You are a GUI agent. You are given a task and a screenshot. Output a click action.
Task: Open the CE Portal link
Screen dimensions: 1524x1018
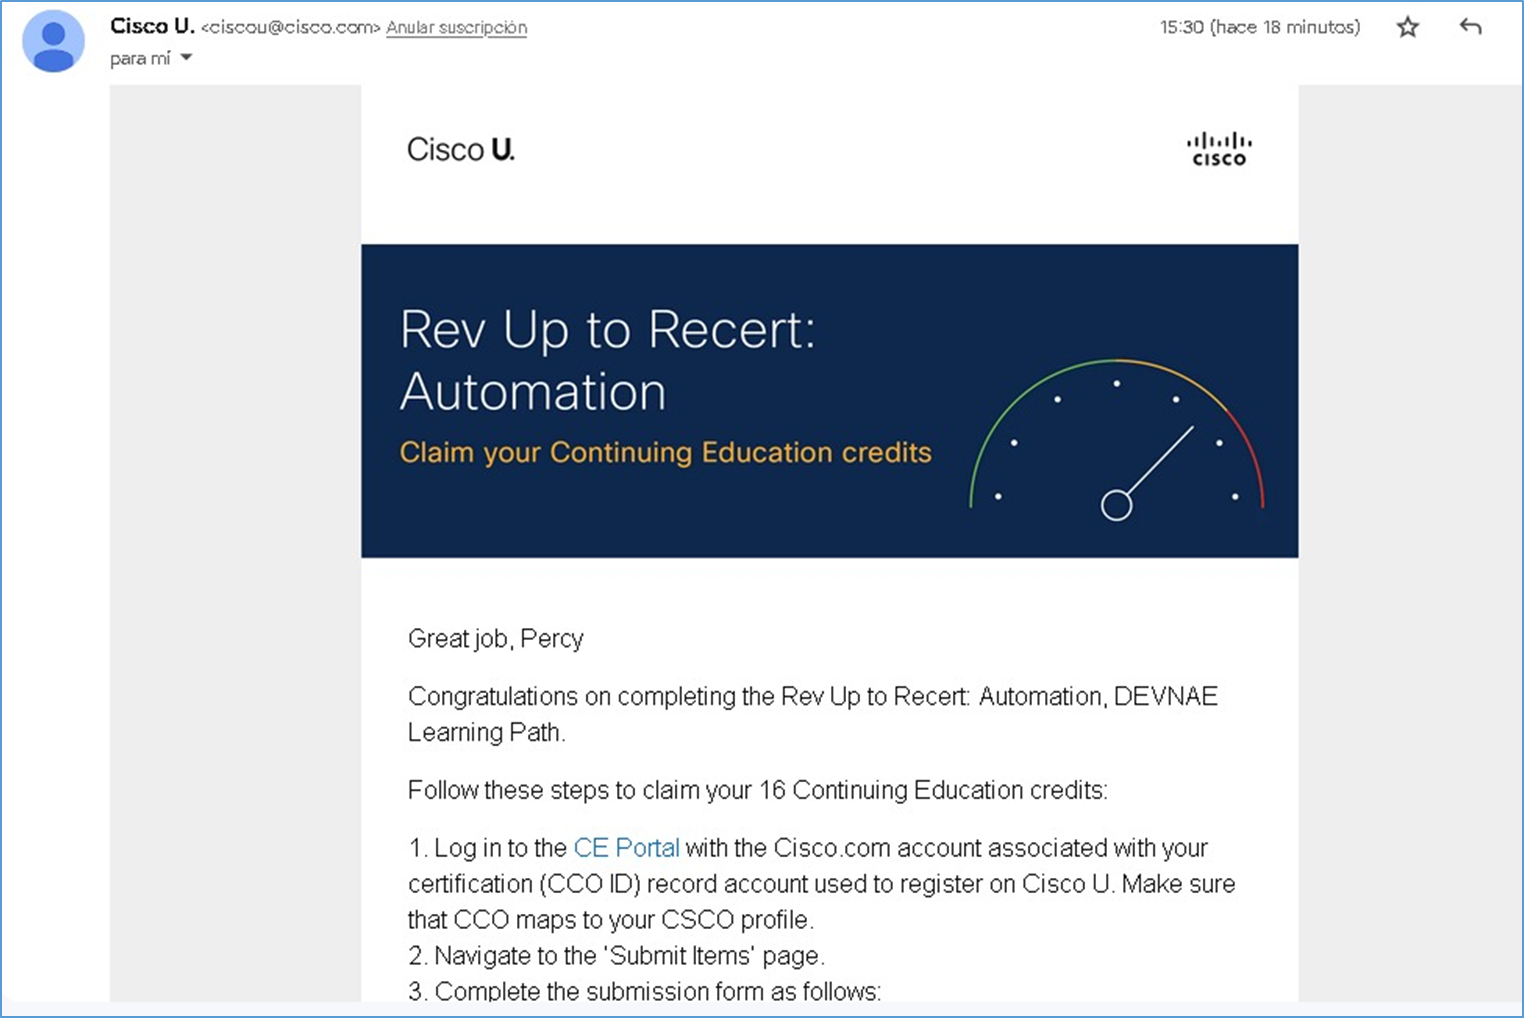click(x=626, y=847)
